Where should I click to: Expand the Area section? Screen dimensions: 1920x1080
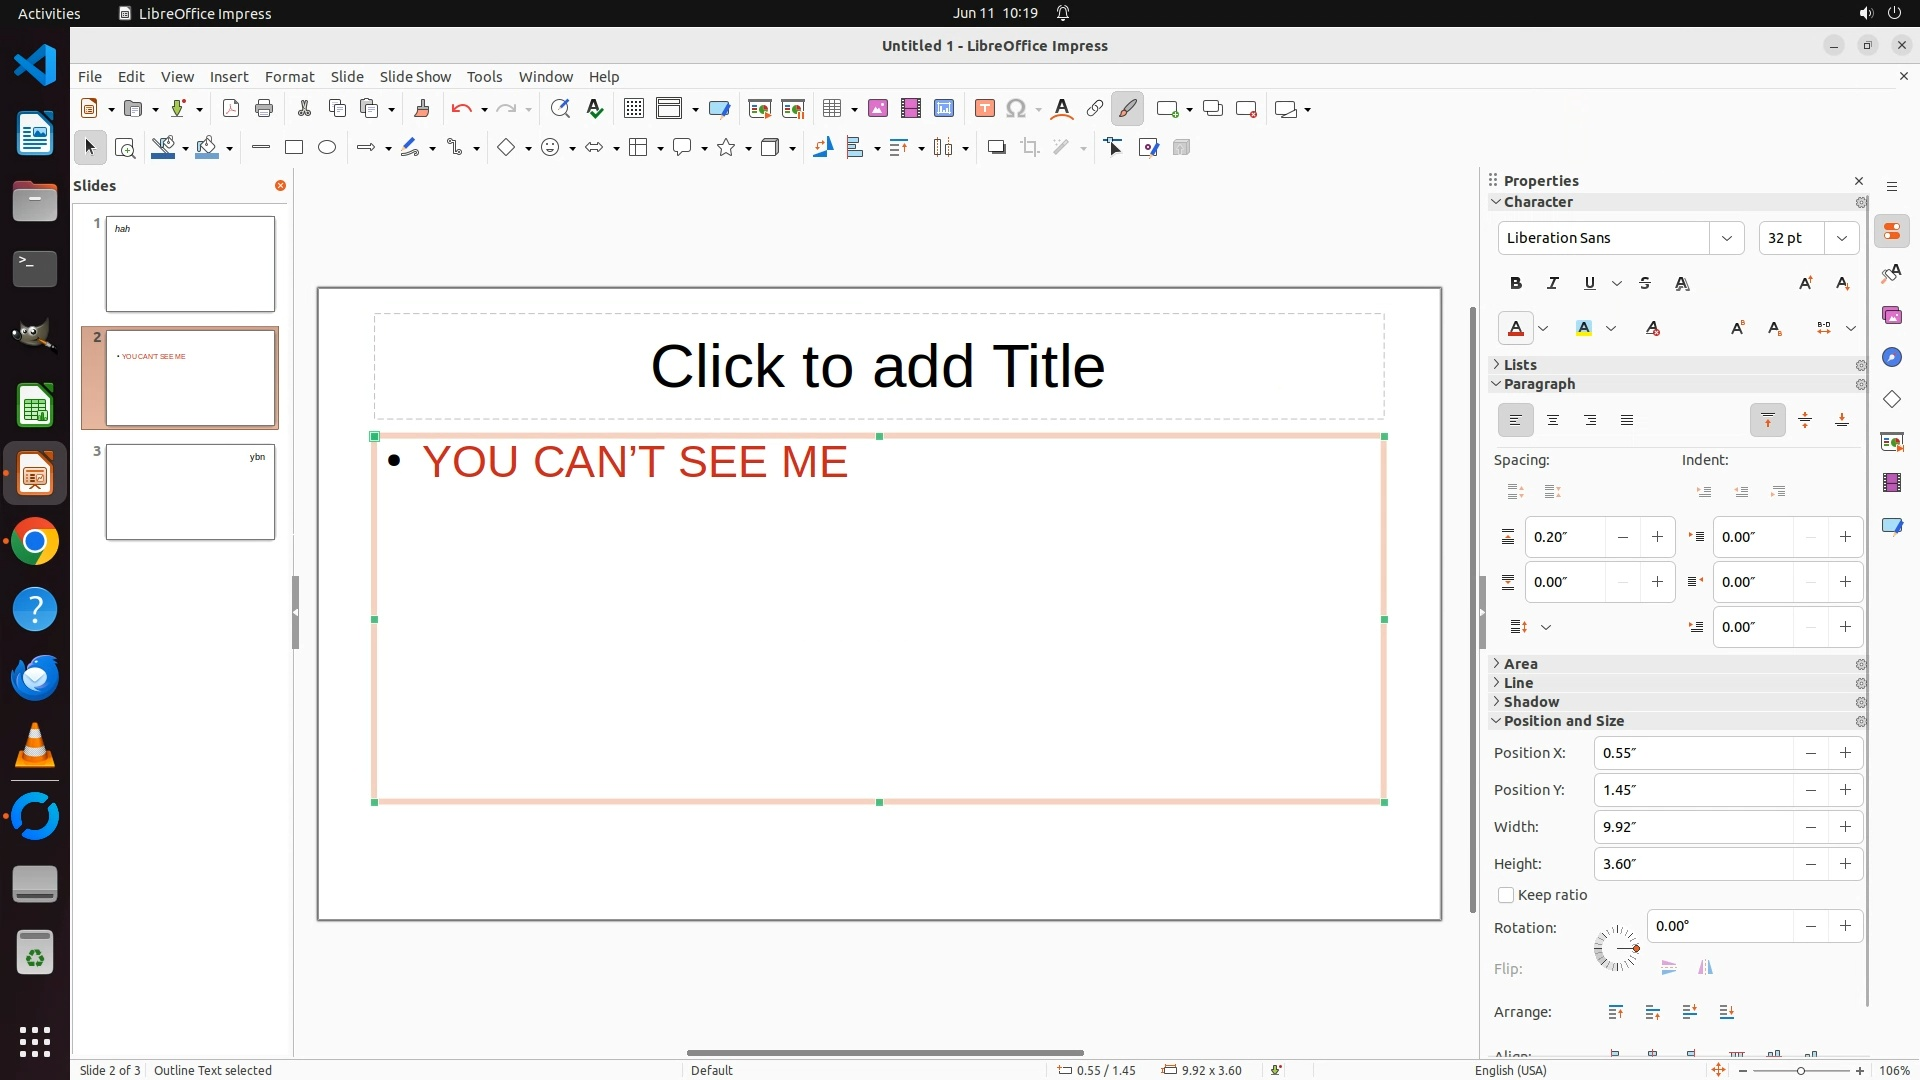pyautogui.click(x=1521, y=664)
